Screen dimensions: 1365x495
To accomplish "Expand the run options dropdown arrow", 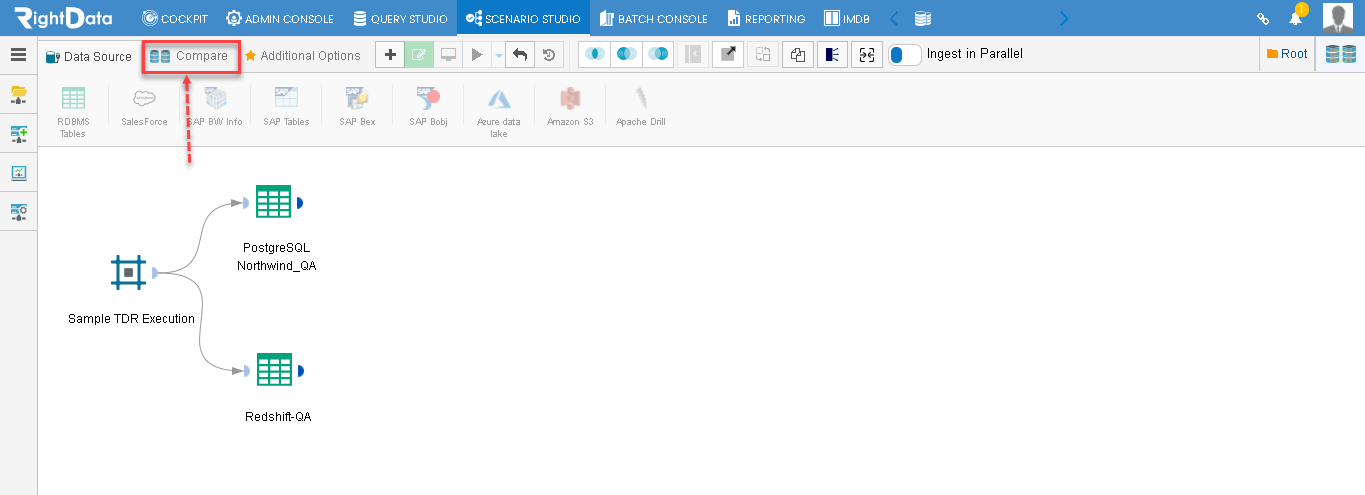I will coord(498,56).
